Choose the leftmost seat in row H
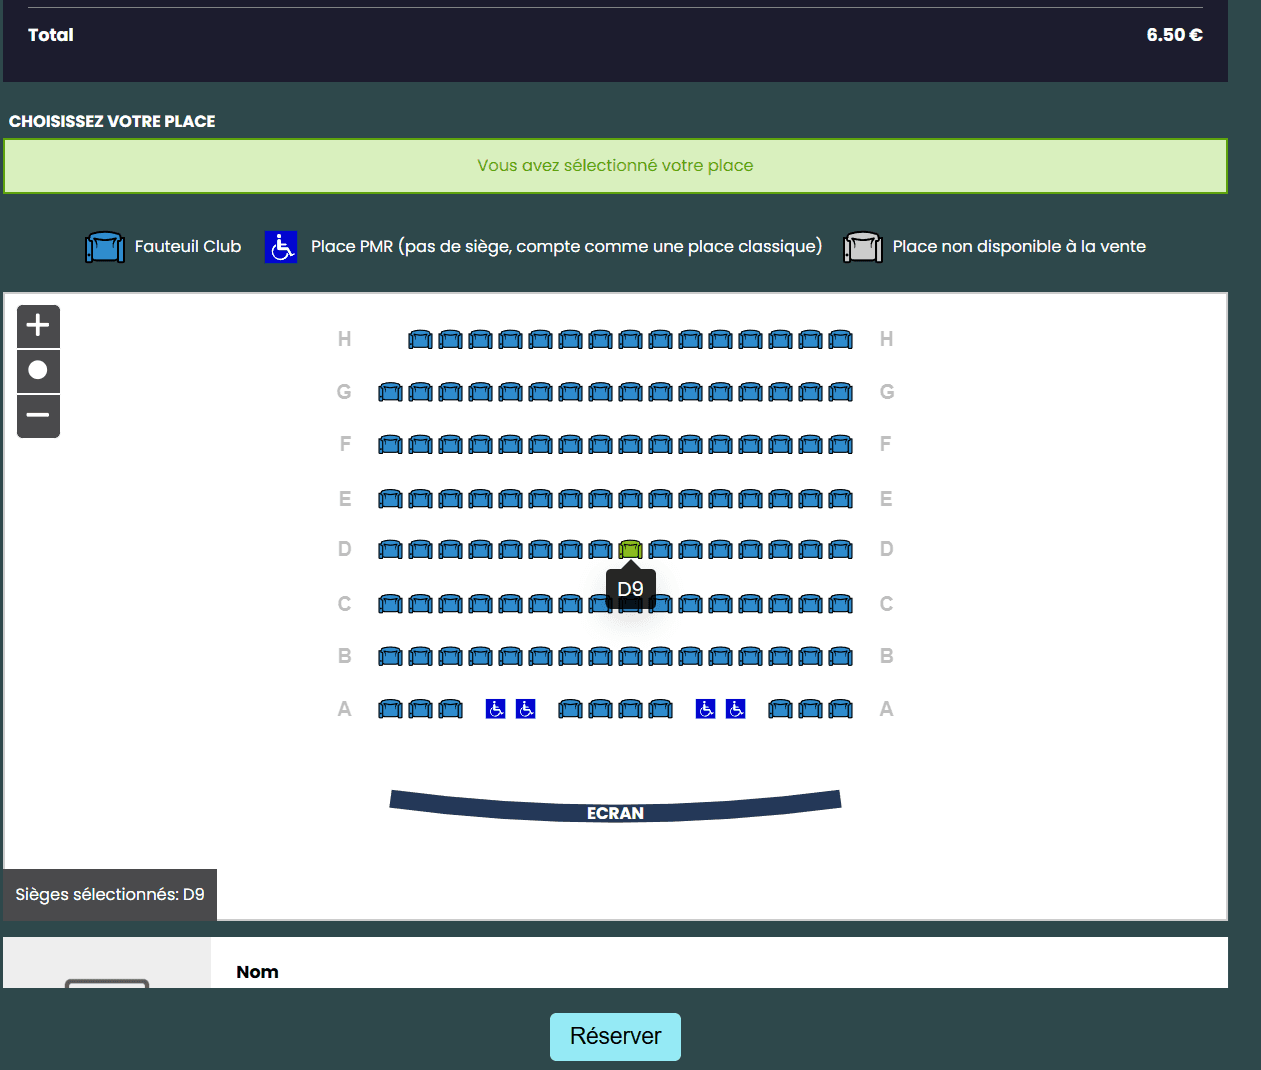The image size is (1261, 1070). coord(420,340)
